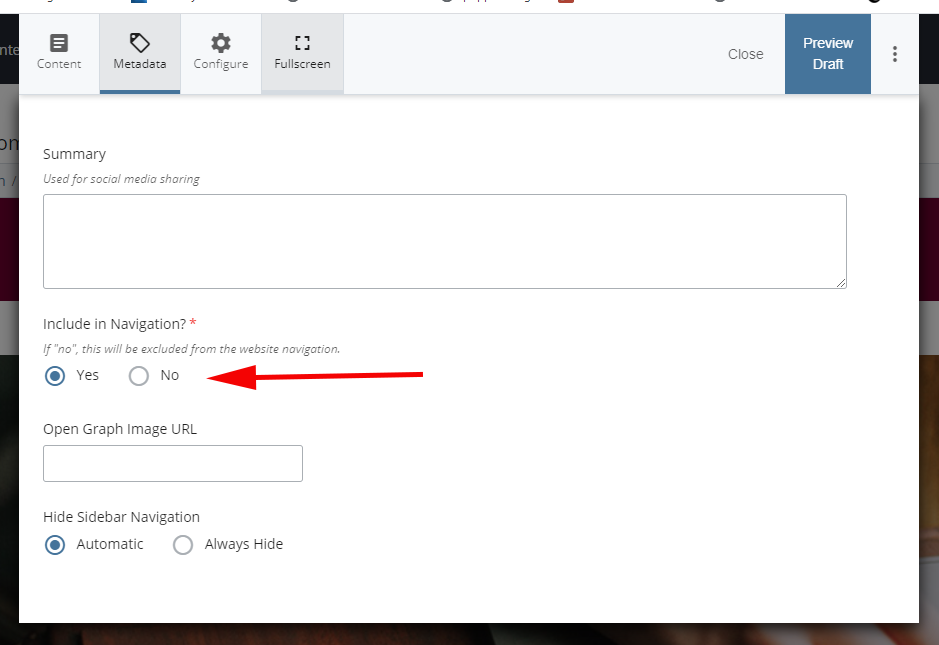Close the editing dialog
Screen dimensions: 939x645
745,54
